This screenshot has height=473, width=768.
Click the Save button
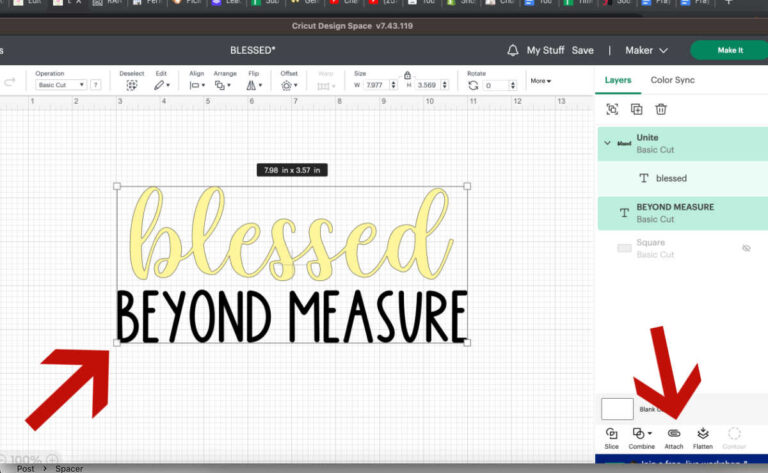(x=582, y=50)
